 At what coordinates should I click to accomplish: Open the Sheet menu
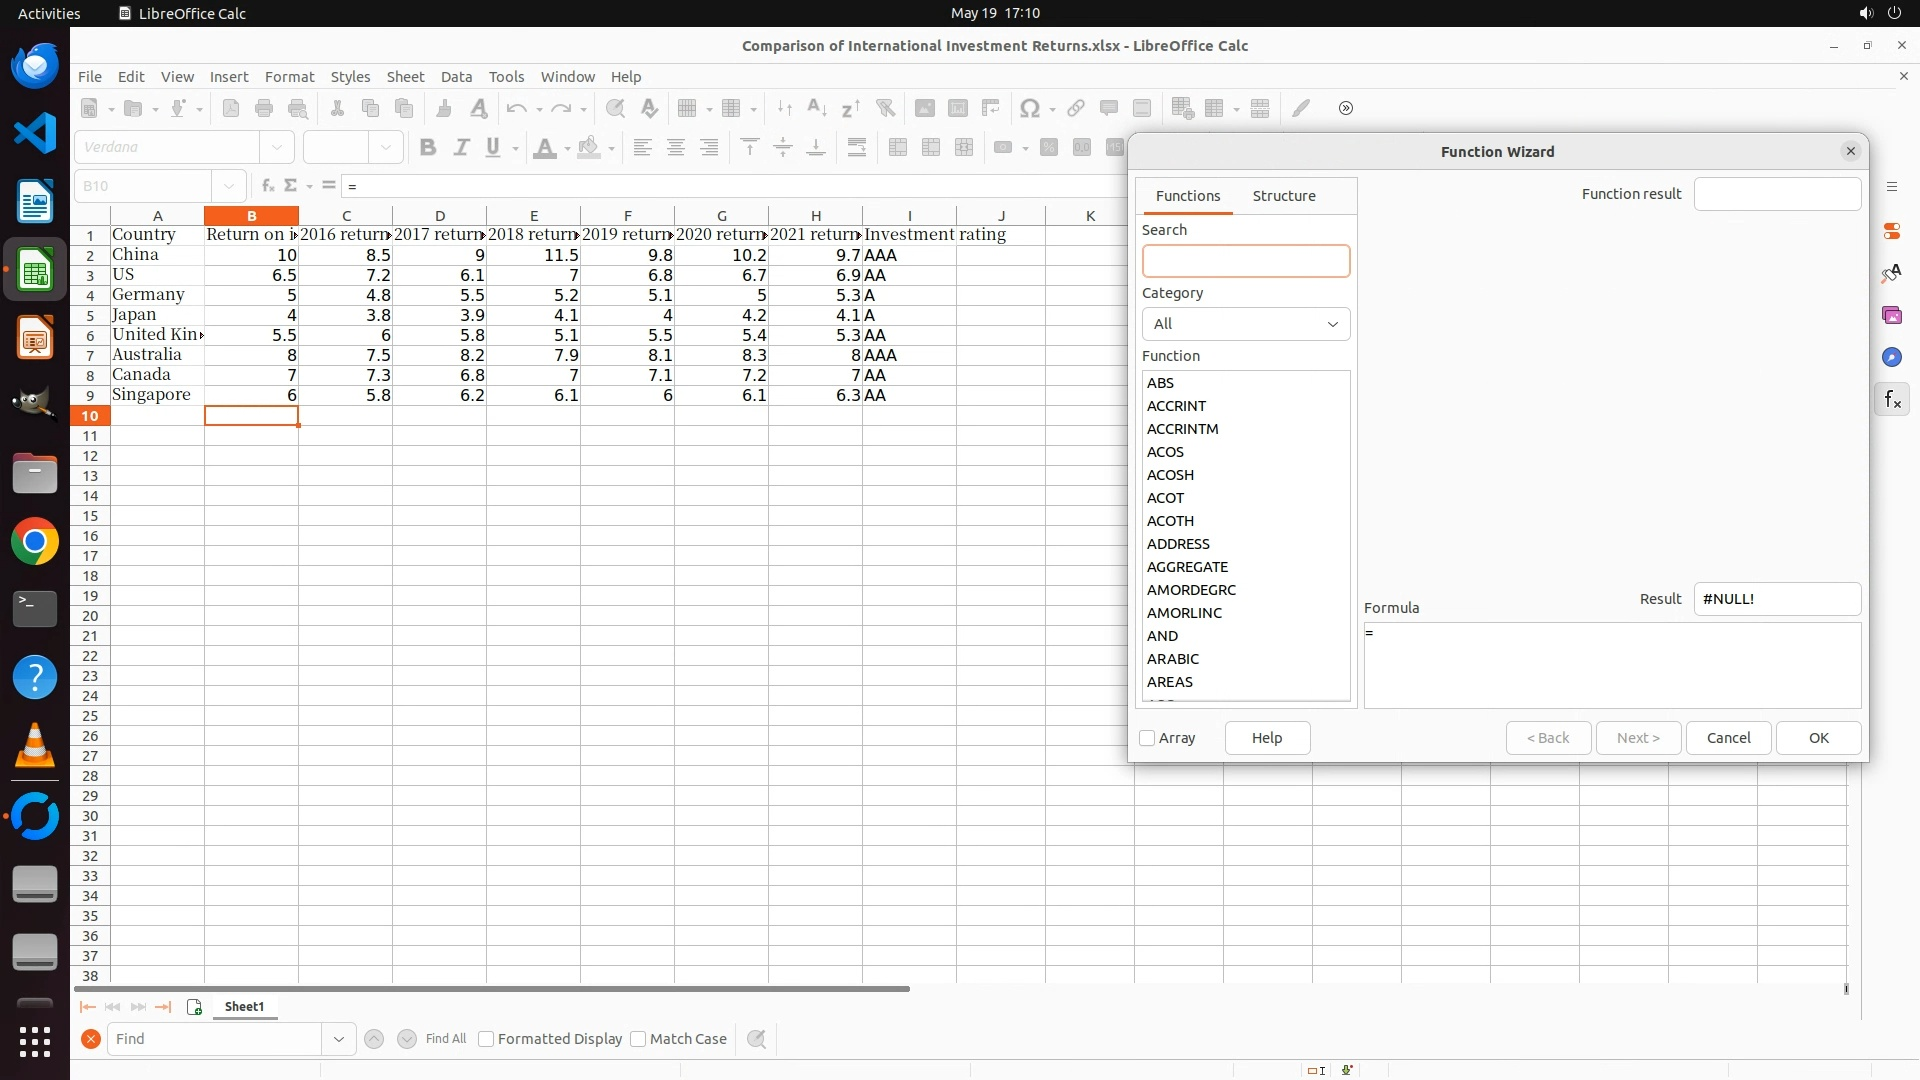405,77
